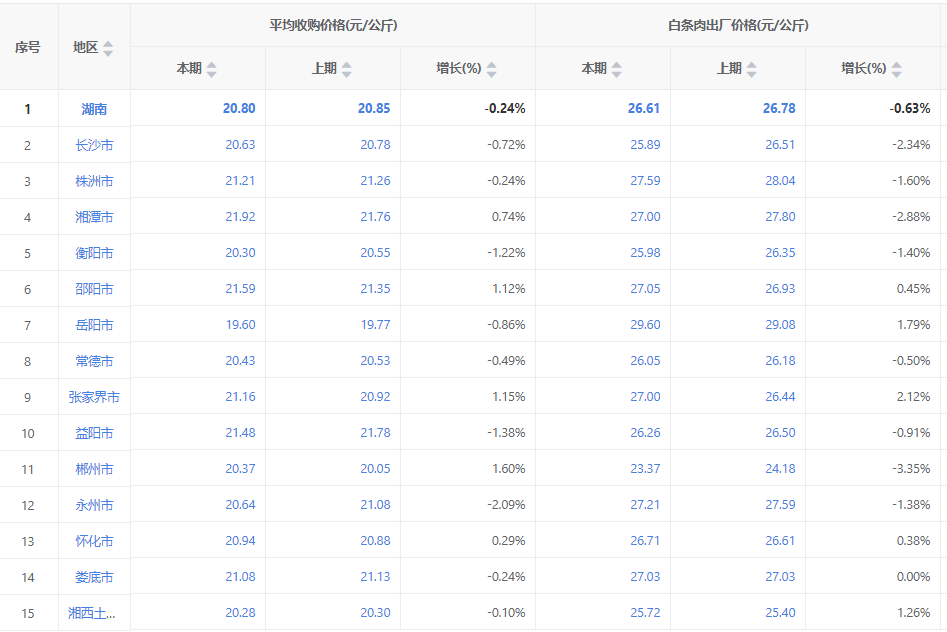This screenshot has width=947, height=632.
Task: Click the sort icon beside 地区 header
Action: 108,48
